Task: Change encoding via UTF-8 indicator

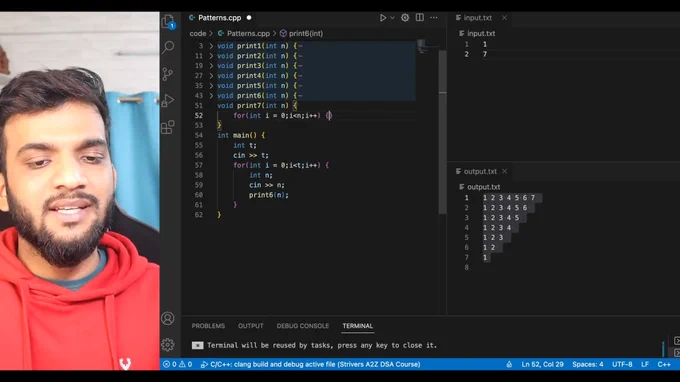Action: (622, 364)
